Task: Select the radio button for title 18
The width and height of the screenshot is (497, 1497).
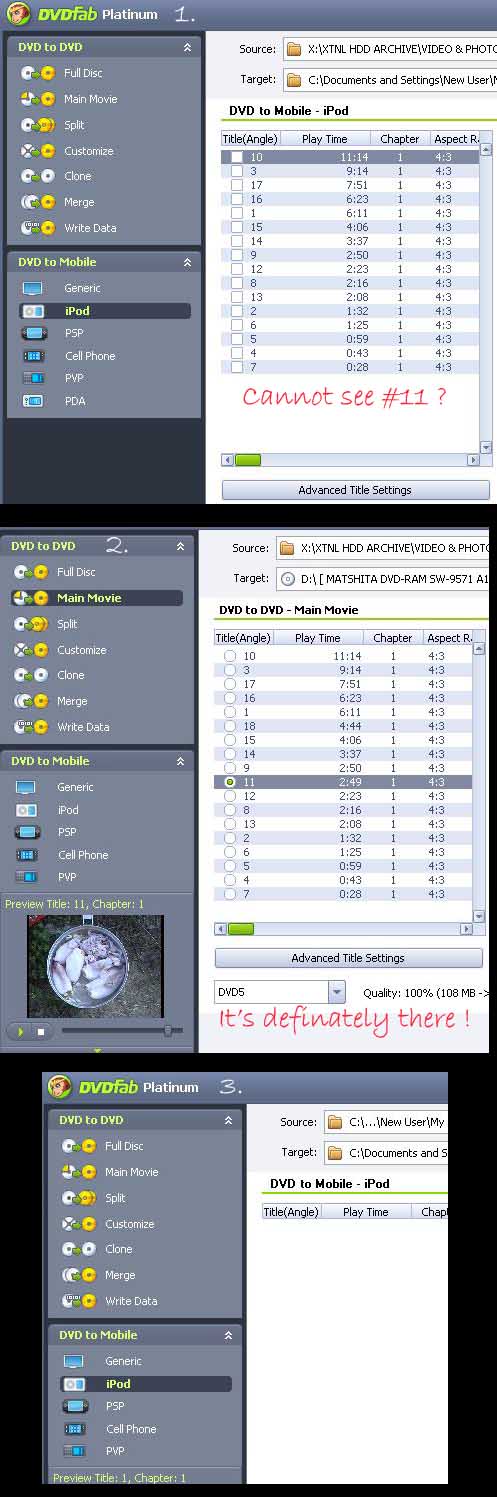Action: (x=230, y=726)
